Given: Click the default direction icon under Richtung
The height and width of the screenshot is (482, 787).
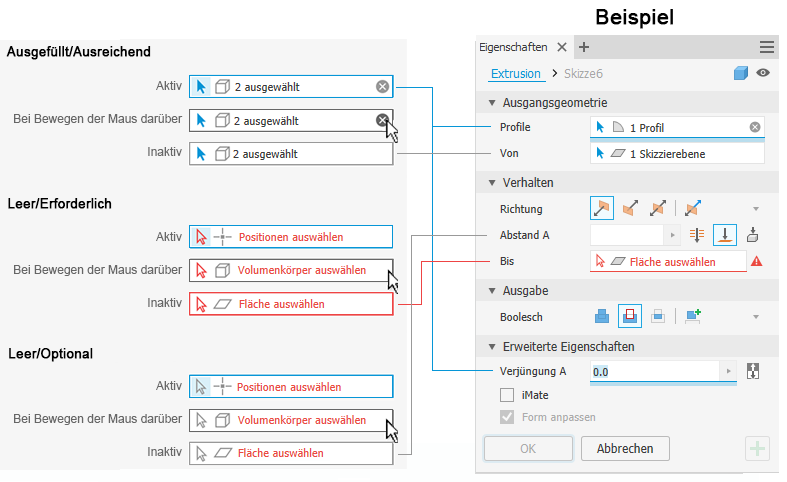Looking at the screenshot, I should point(601,209).
